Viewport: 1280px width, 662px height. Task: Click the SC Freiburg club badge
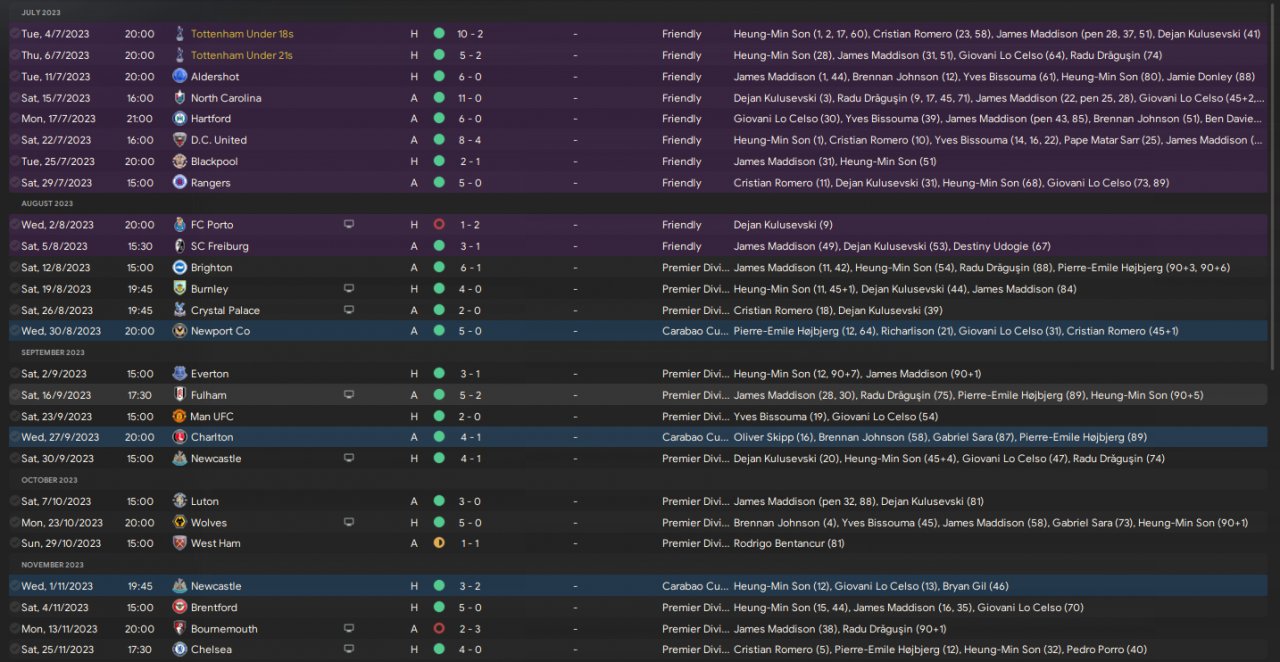pyautogui.click(x=180, y=246)
